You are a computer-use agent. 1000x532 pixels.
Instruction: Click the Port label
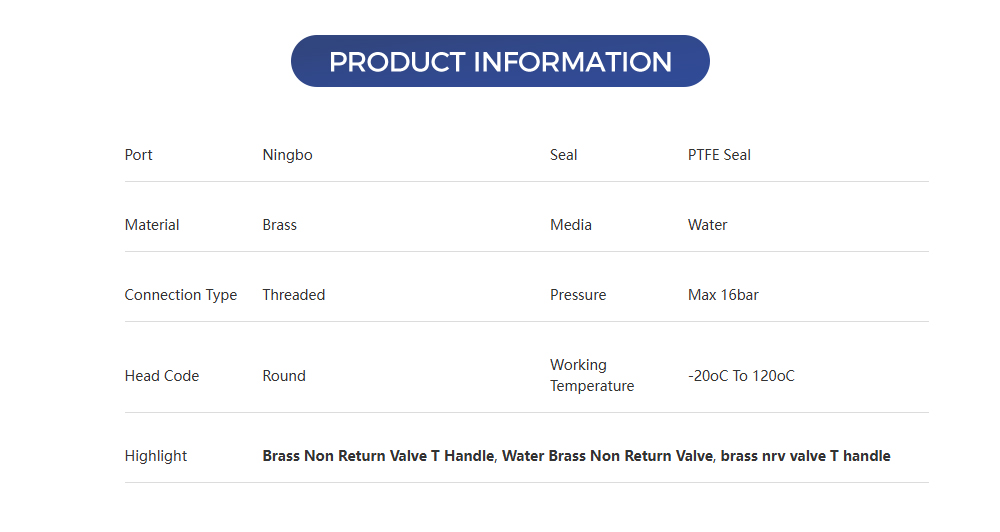click(139, 155)
